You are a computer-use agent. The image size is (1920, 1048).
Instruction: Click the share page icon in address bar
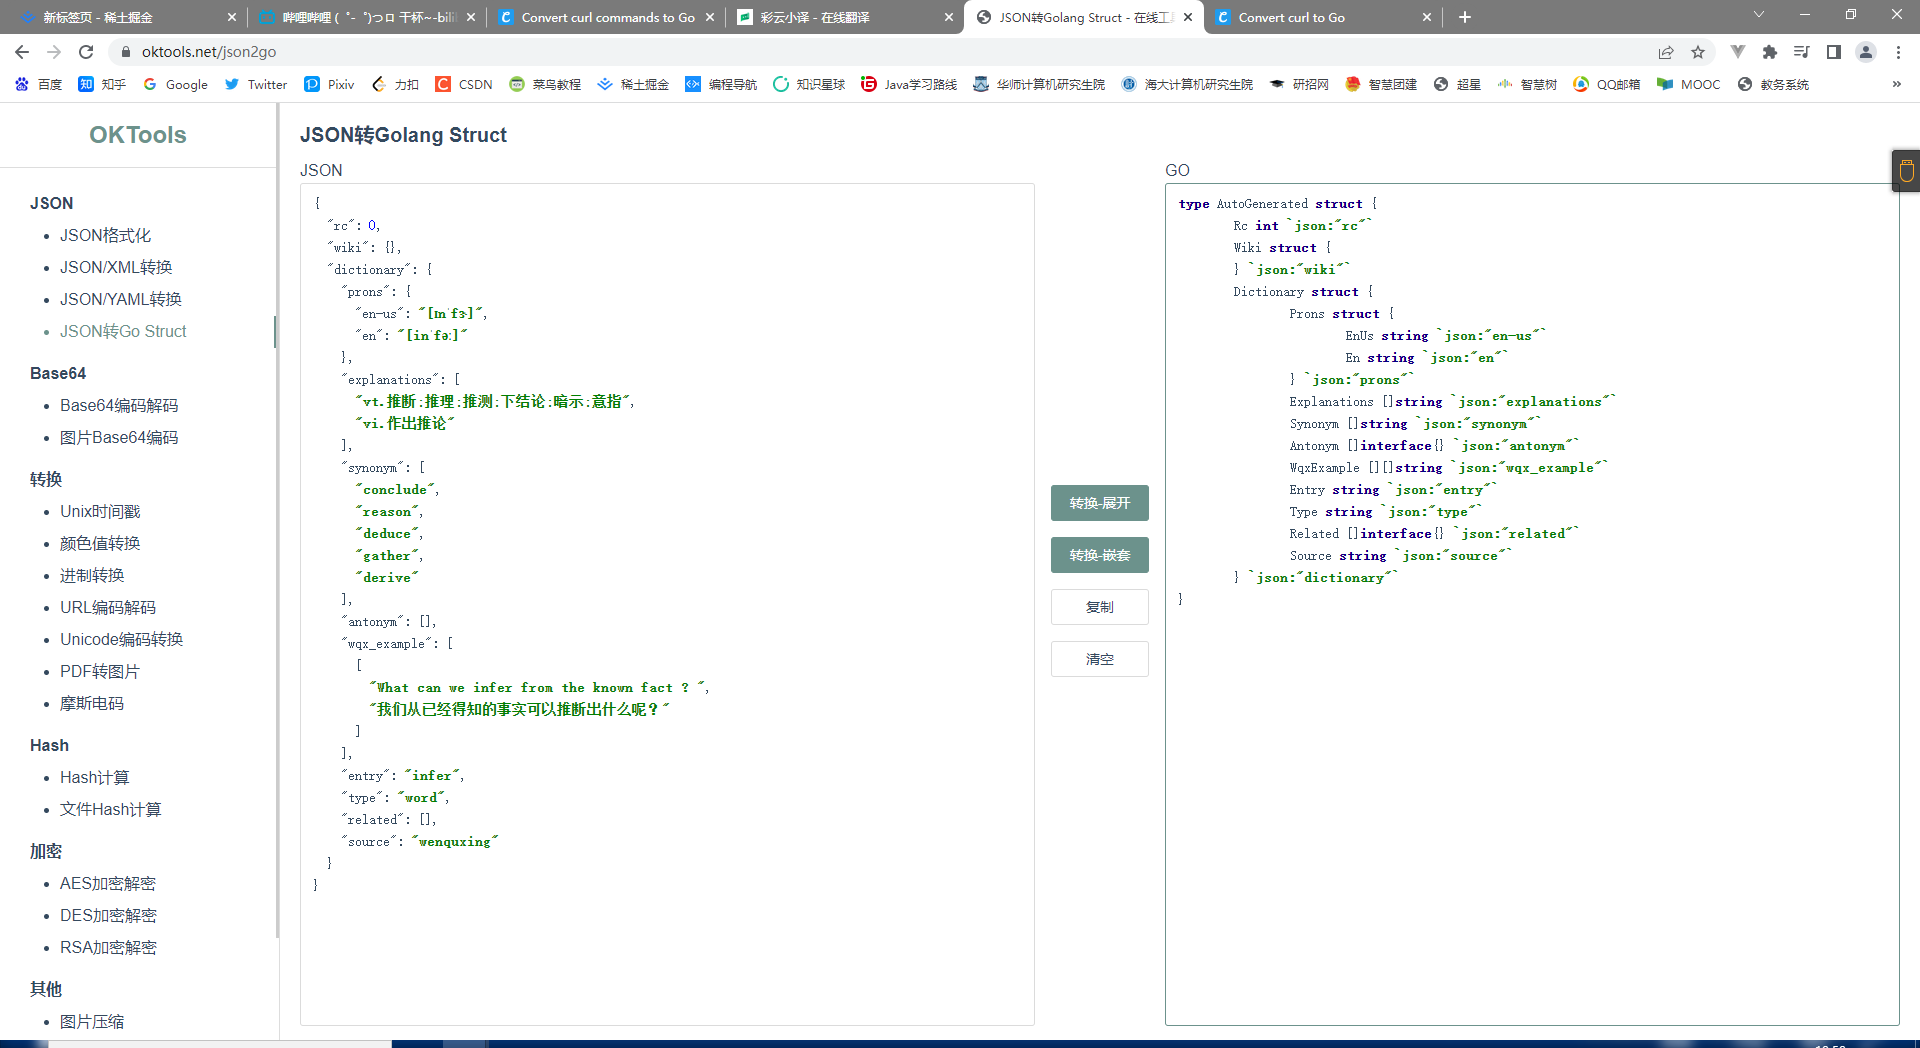1666,52
